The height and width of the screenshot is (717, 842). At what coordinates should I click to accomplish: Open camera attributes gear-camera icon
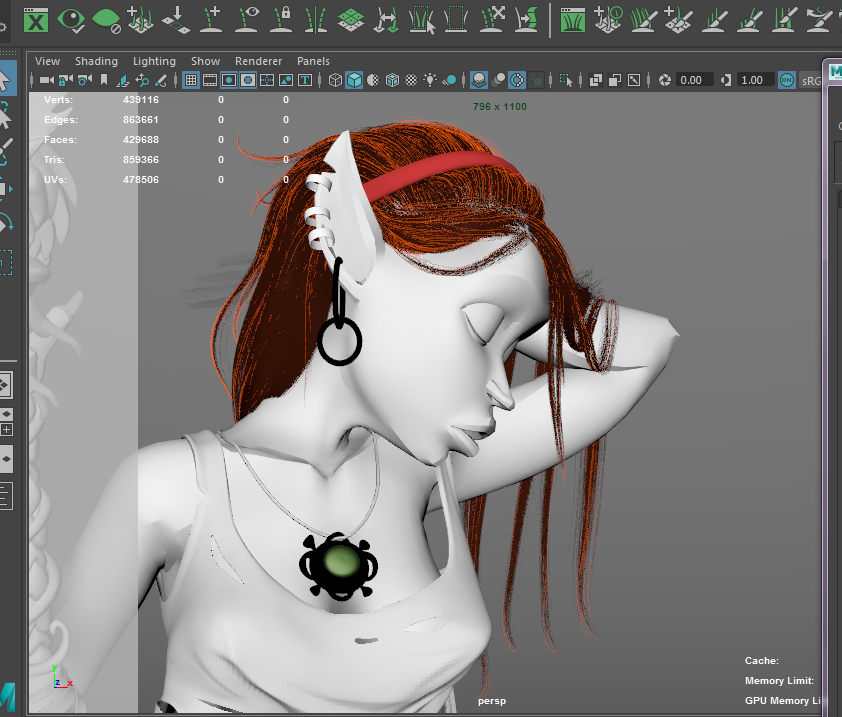85,81
